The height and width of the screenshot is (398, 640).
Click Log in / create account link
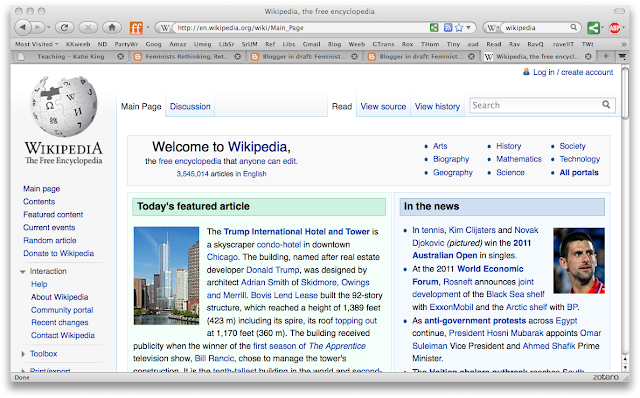click(x=573, y=72)
